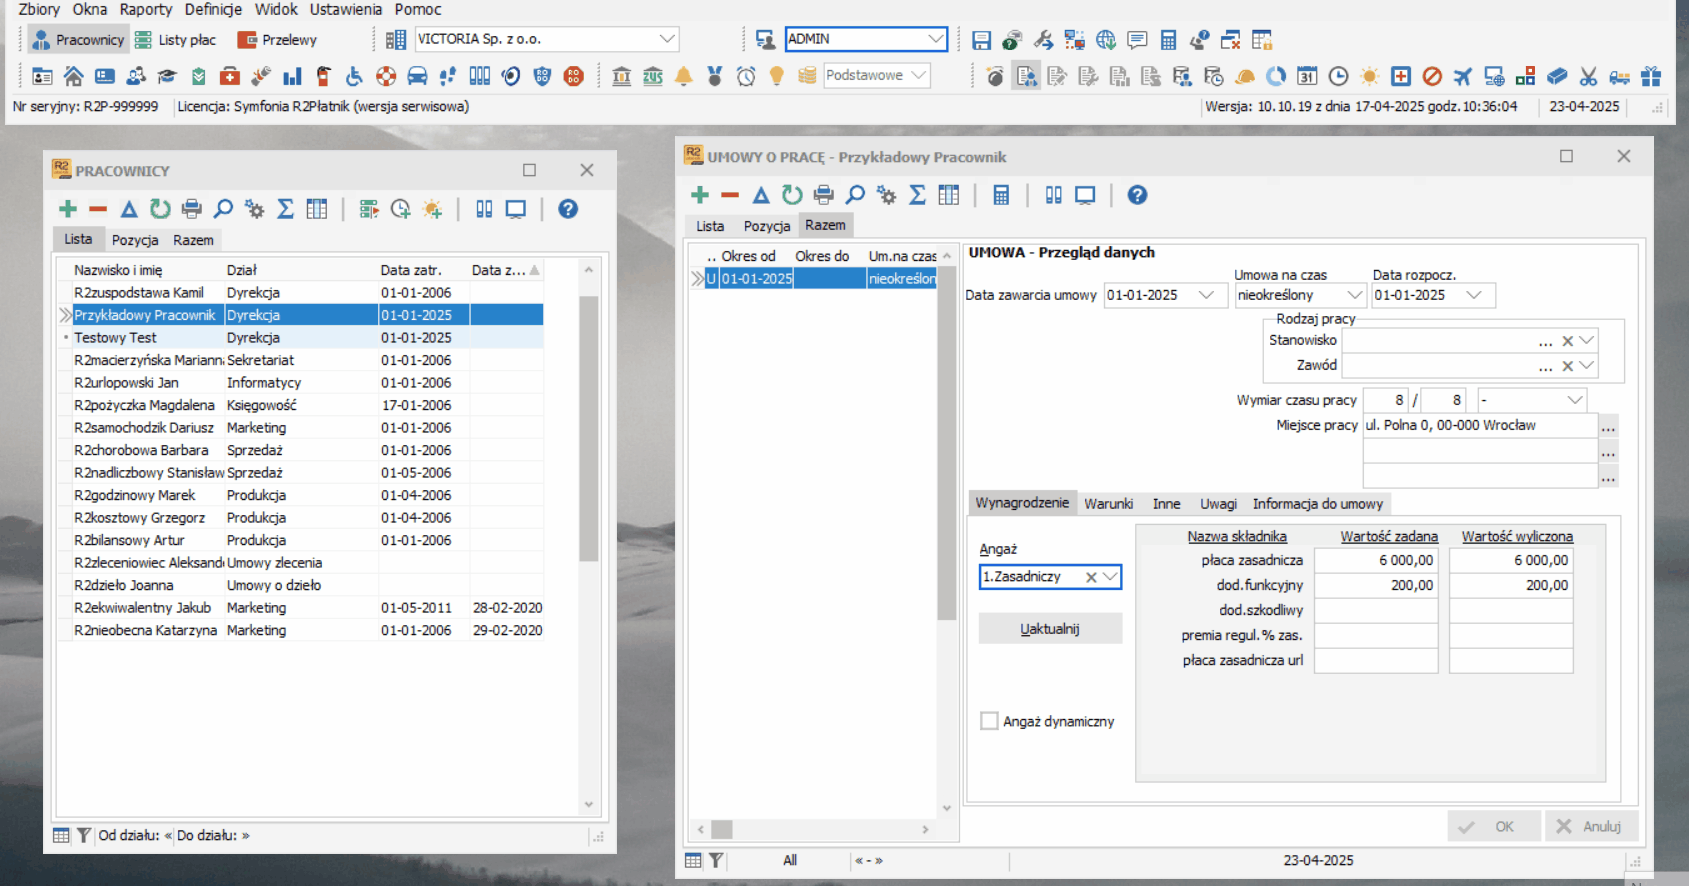The image size is (1689, 886).
Task: Click płaca zasadnicza Wartość zadana field
Action: pos(1376,560)
